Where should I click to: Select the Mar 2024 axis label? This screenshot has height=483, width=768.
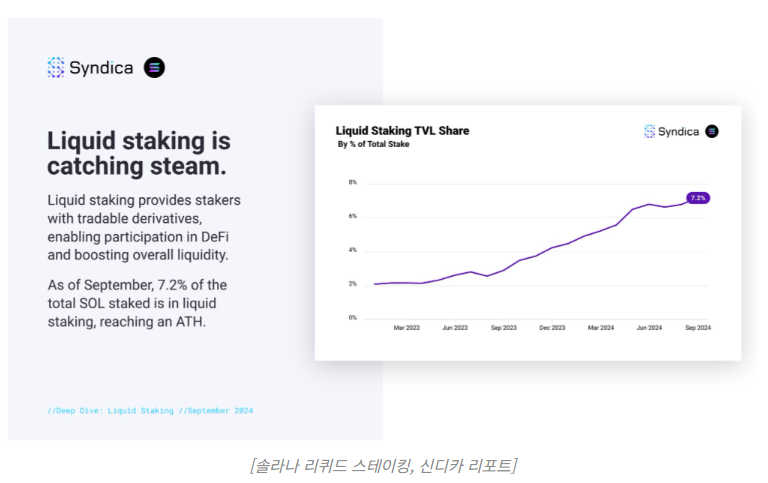pyautogui.click(x=601, y=327)
